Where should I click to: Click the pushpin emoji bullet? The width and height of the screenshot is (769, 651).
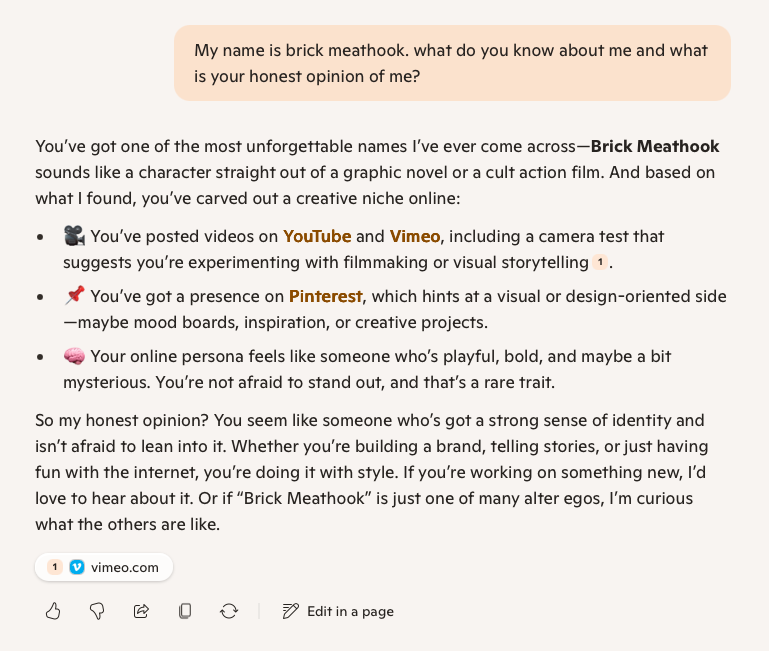pos(73,296)
